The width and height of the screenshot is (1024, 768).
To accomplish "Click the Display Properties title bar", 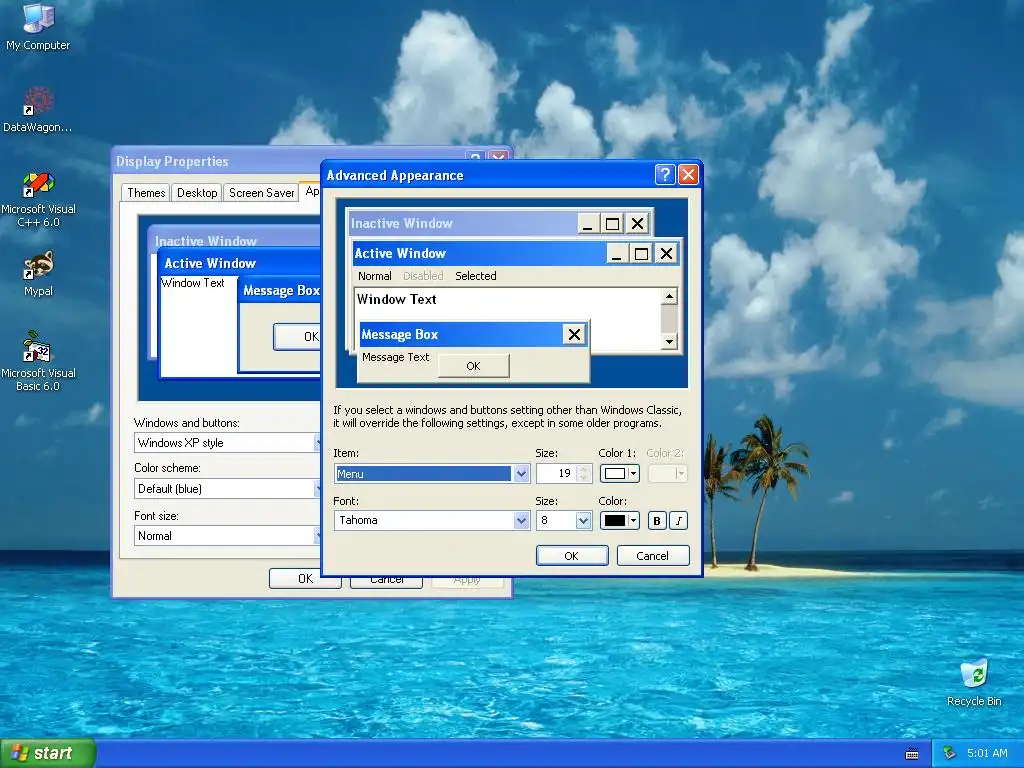I will click(287, 161).
